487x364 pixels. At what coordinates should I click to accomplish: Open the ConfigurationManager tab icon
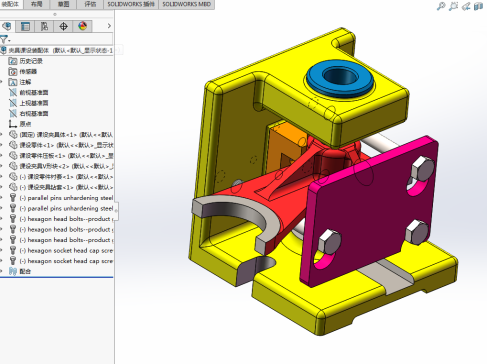(x=44, y=26)
